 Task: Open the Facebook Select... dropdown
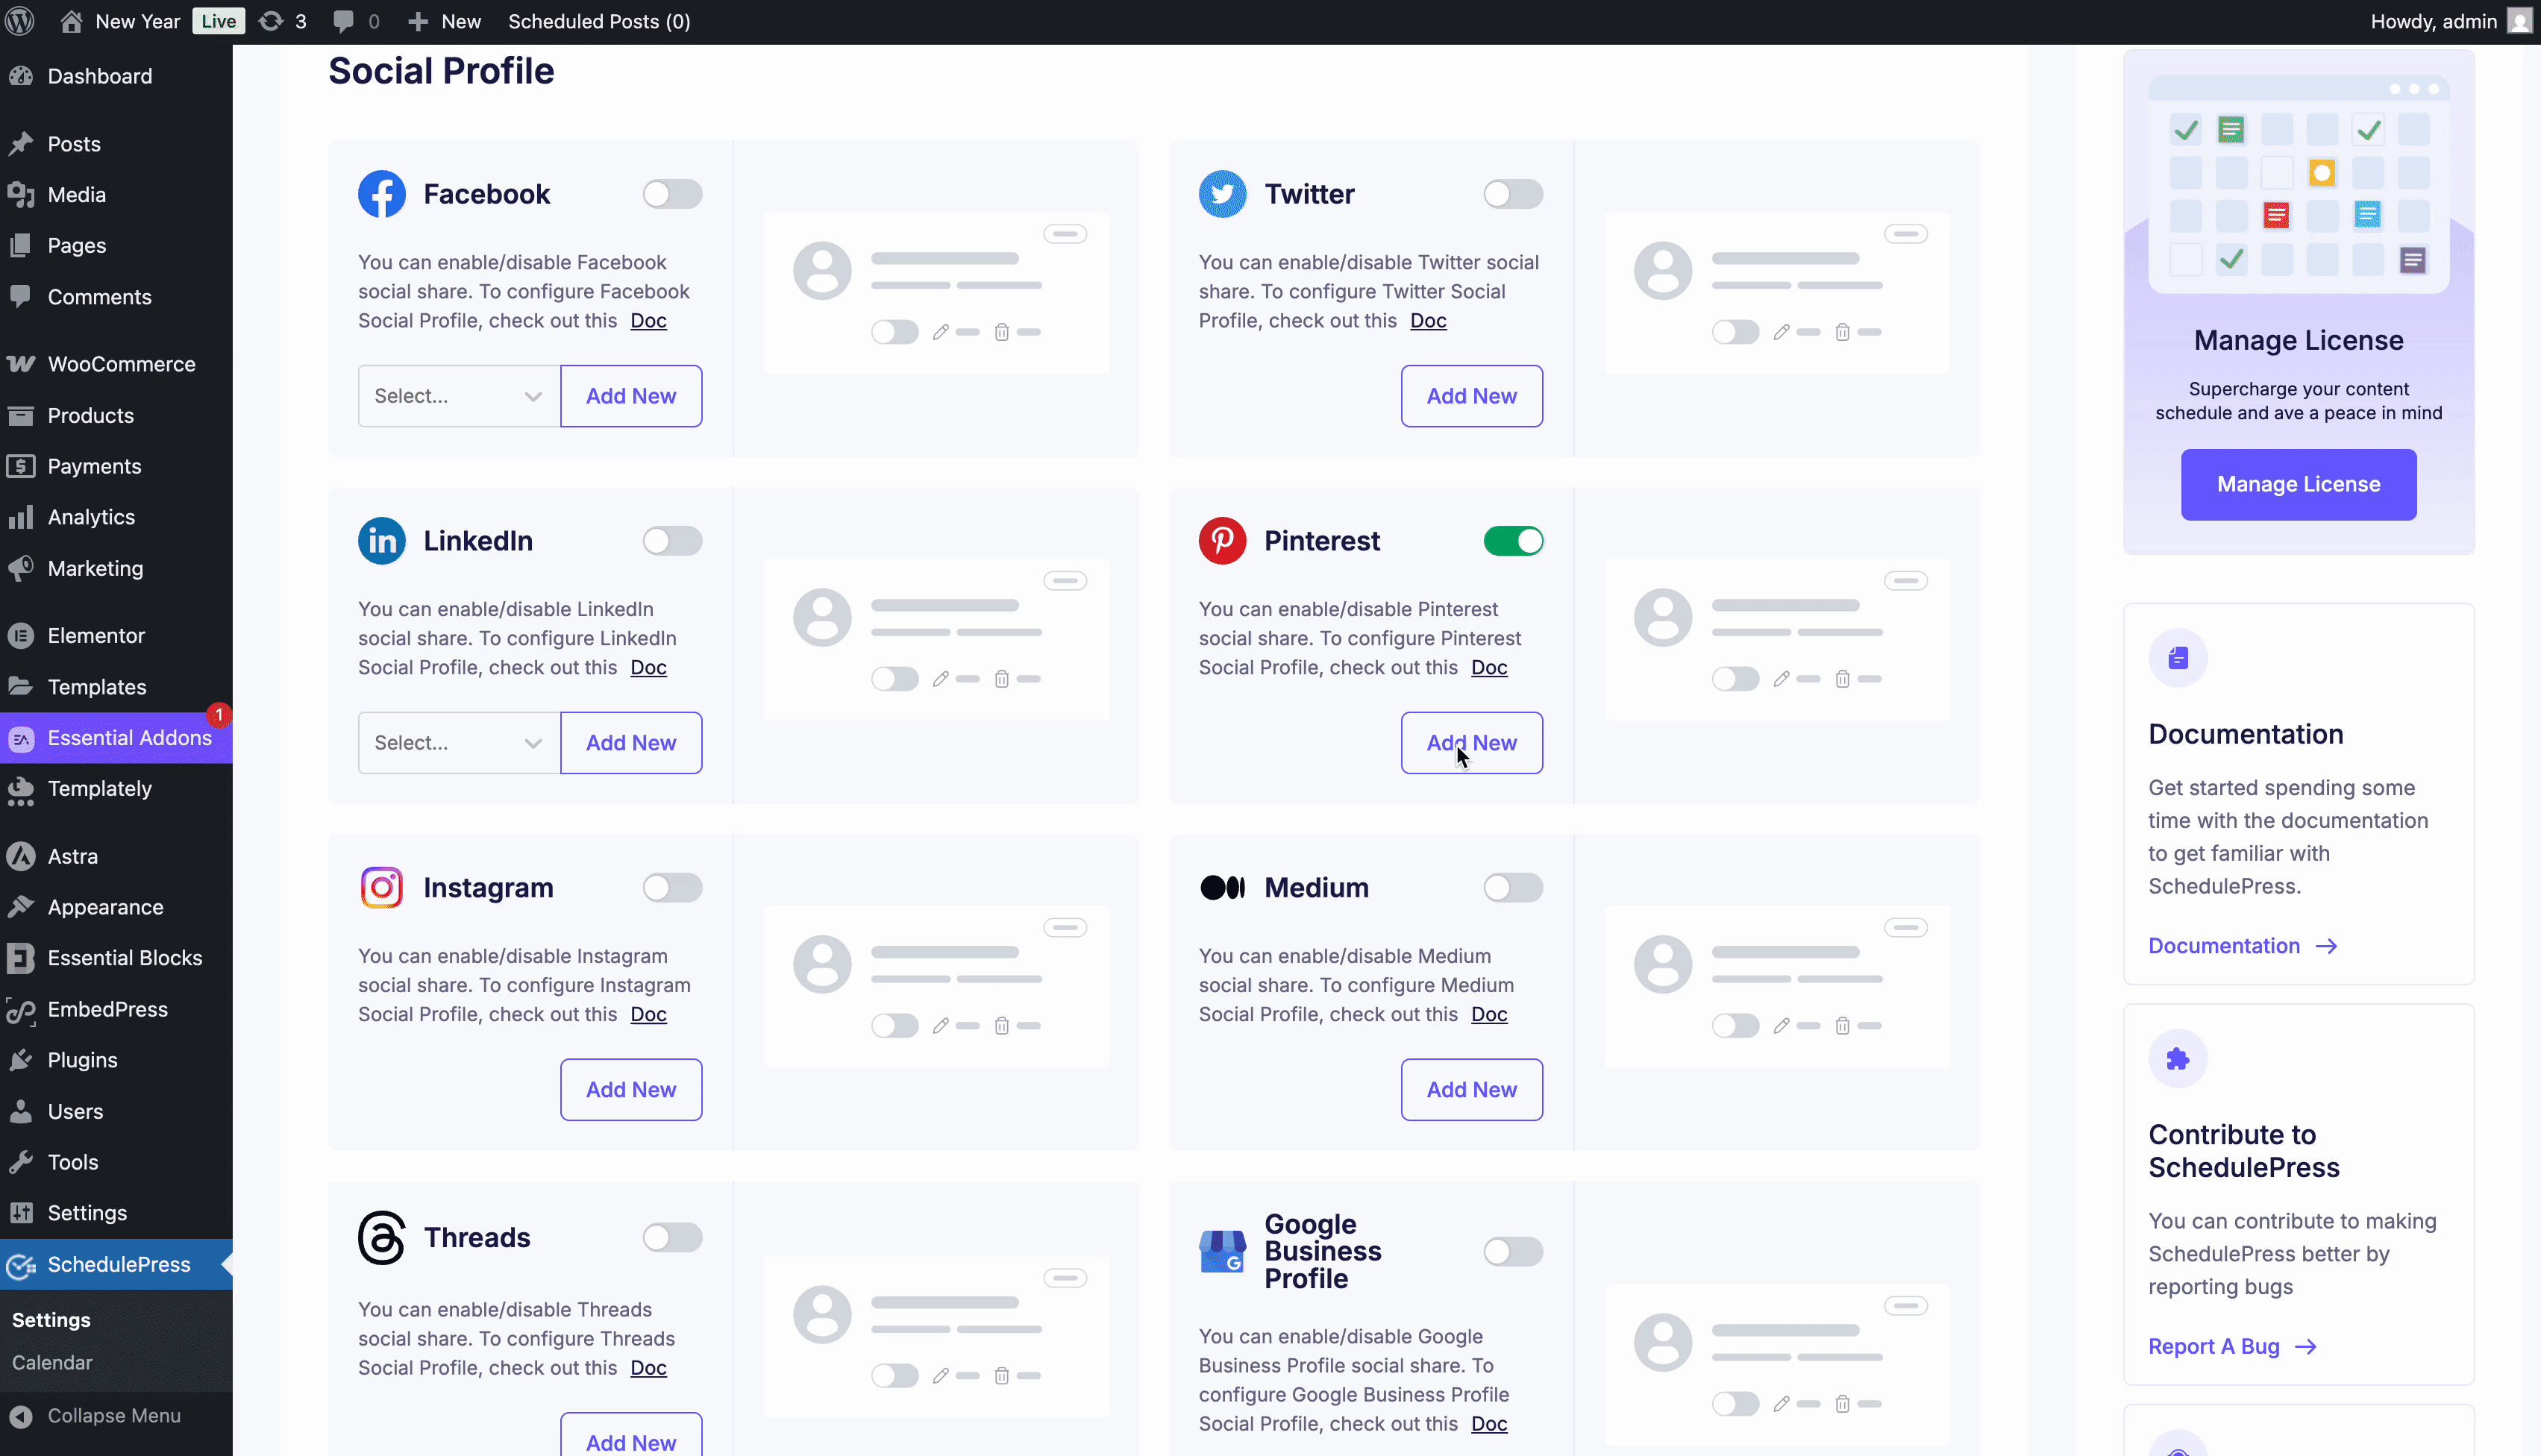459,396
